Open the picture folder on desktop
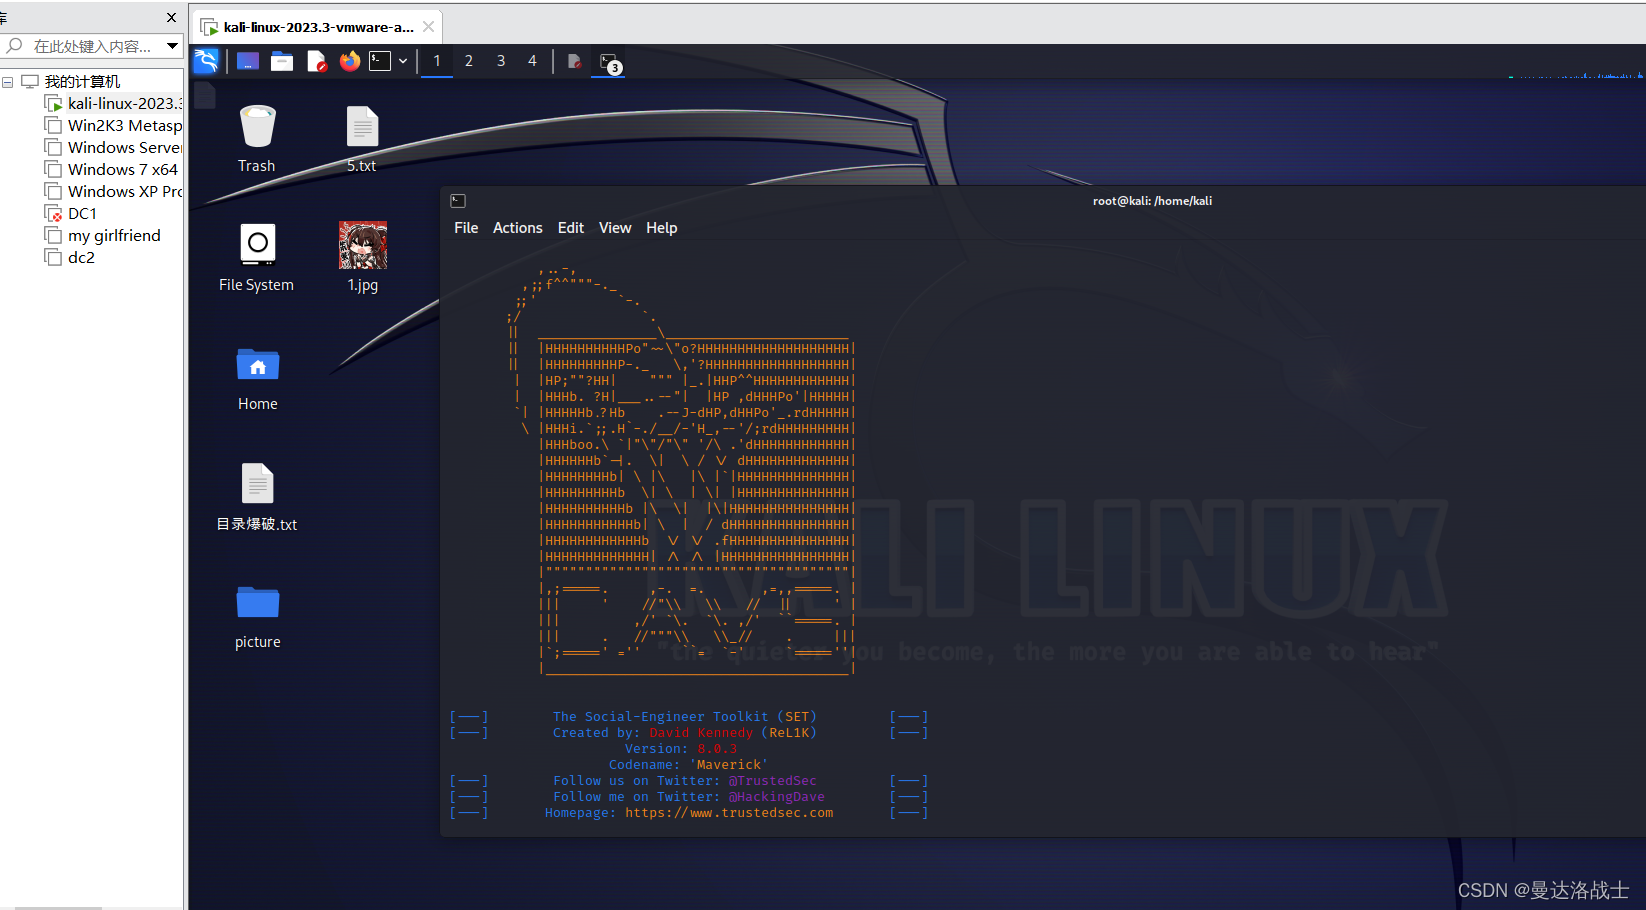1646x910 pixels. pyautogui.click(x=258, y=617)
